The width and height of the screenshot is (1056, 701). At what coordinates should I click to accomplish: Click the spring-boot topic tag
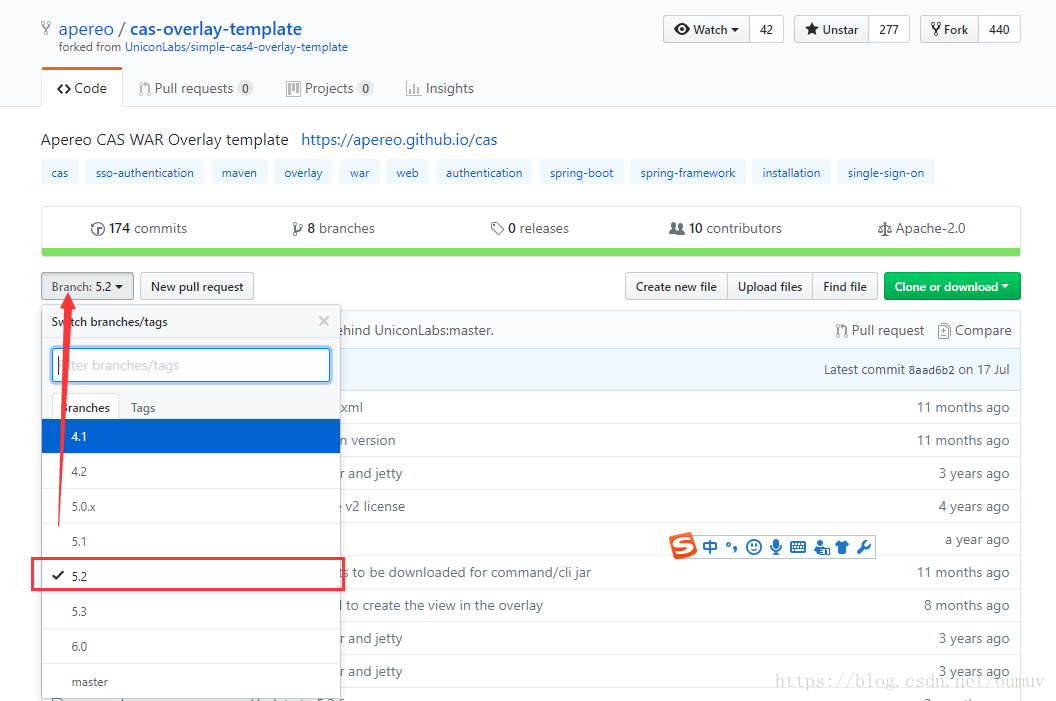click(x=581, y=172)
